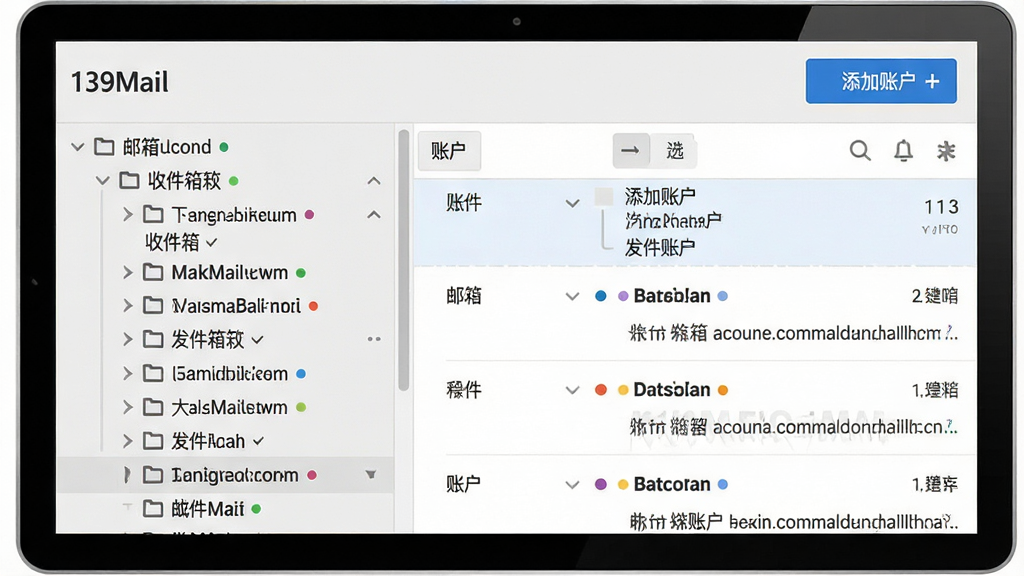This screenshot has height=576, width=1024.
Task: Click the 邮箱 label in list
Action: click(464, 296)
